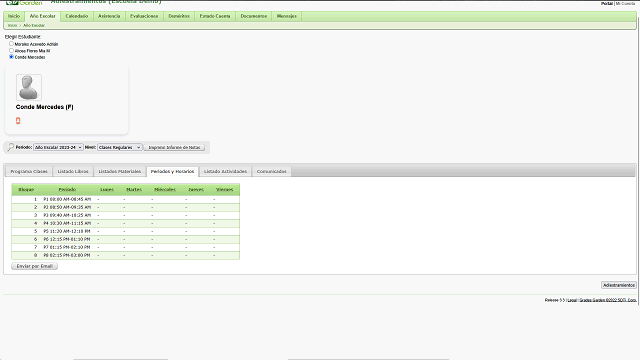The height and width of the screenshot is (360, 640).
Task: Click the Legal footer link
Action: 572,300
